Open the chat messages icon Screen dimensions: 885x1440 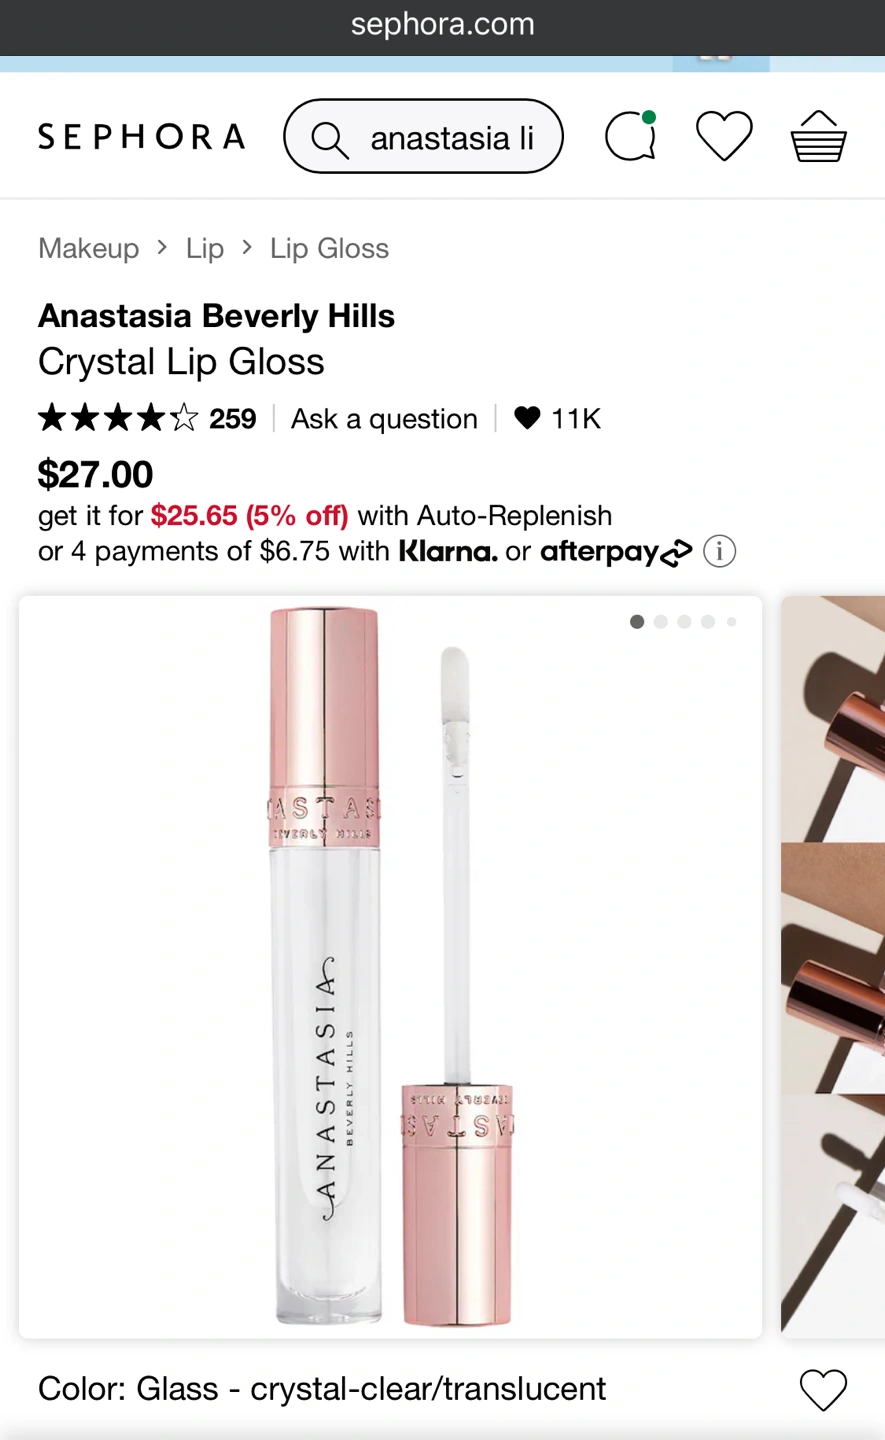click(631, 135)
